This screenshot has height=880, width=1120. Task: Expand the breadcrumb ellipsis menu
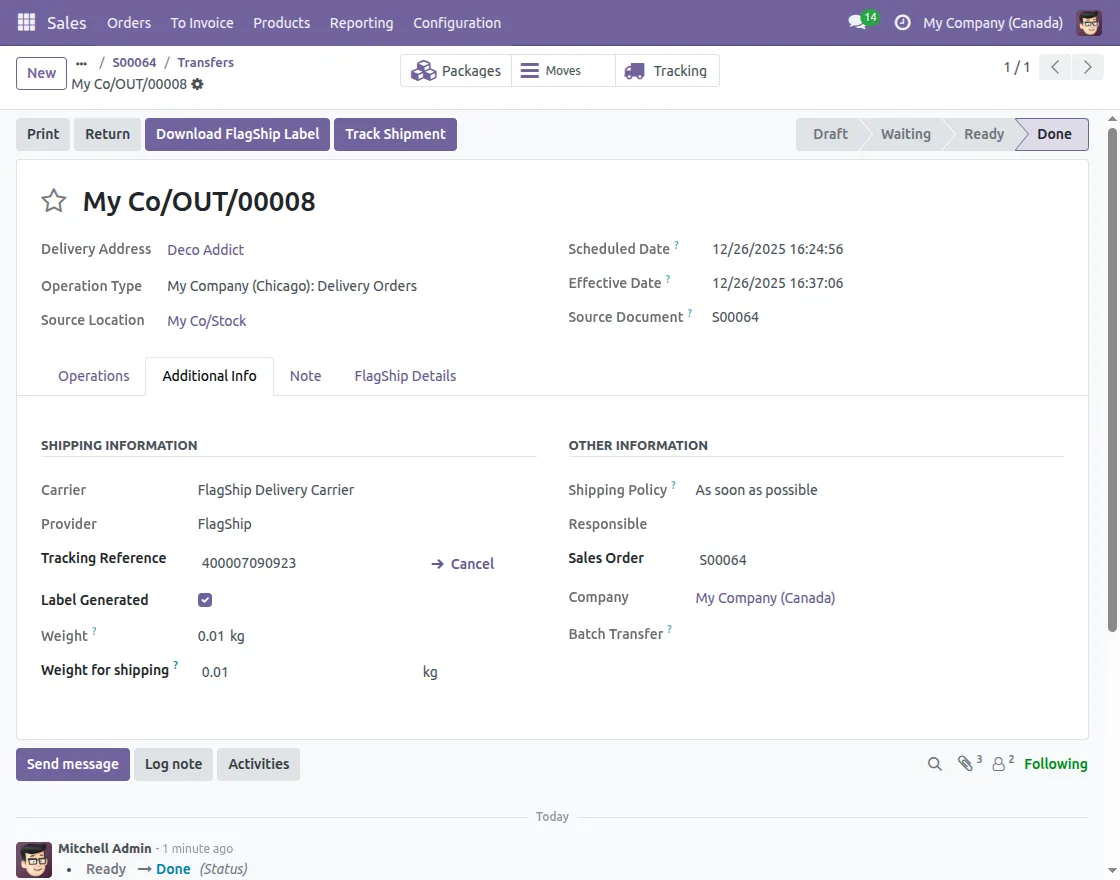(x=80, y=61)
